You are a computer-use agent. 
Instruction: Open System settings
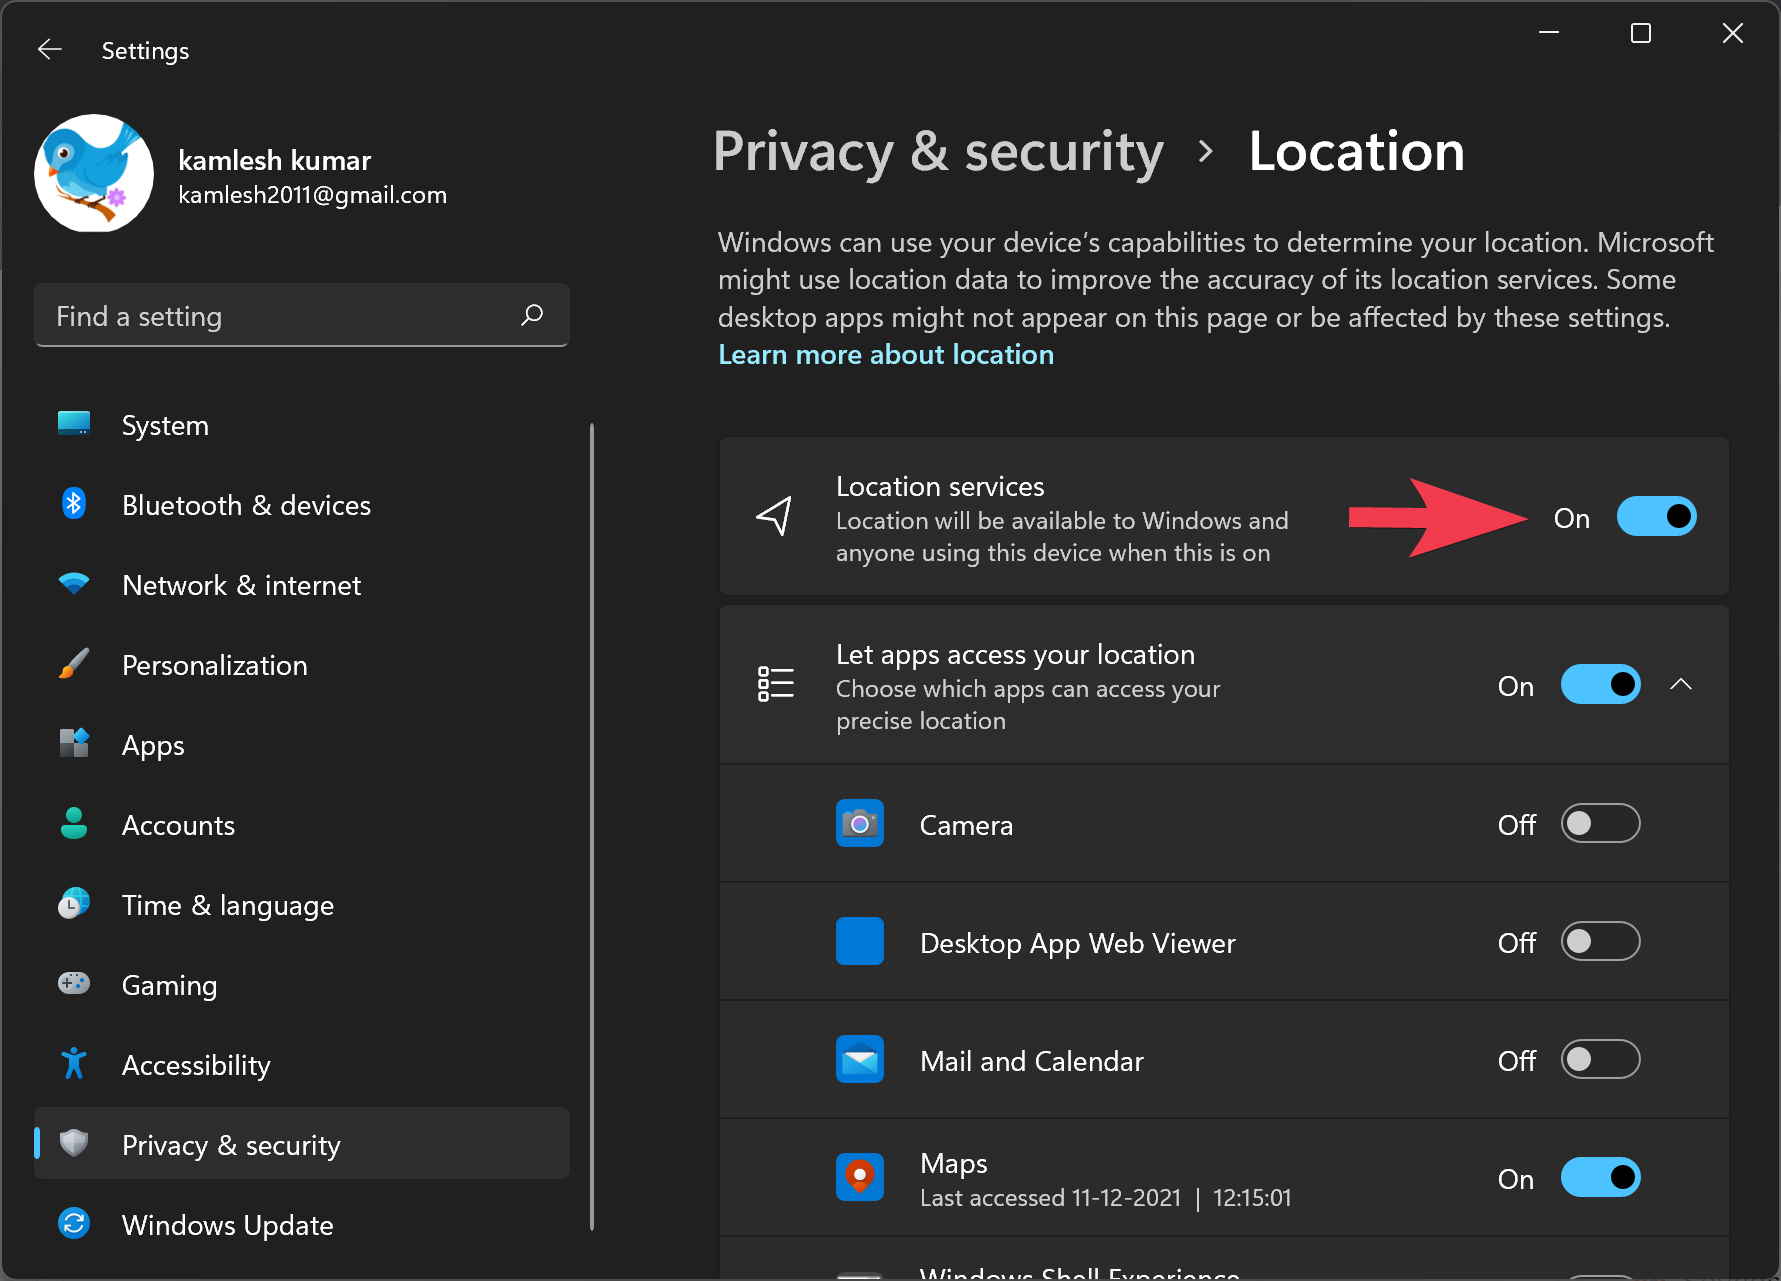point(302,425)
